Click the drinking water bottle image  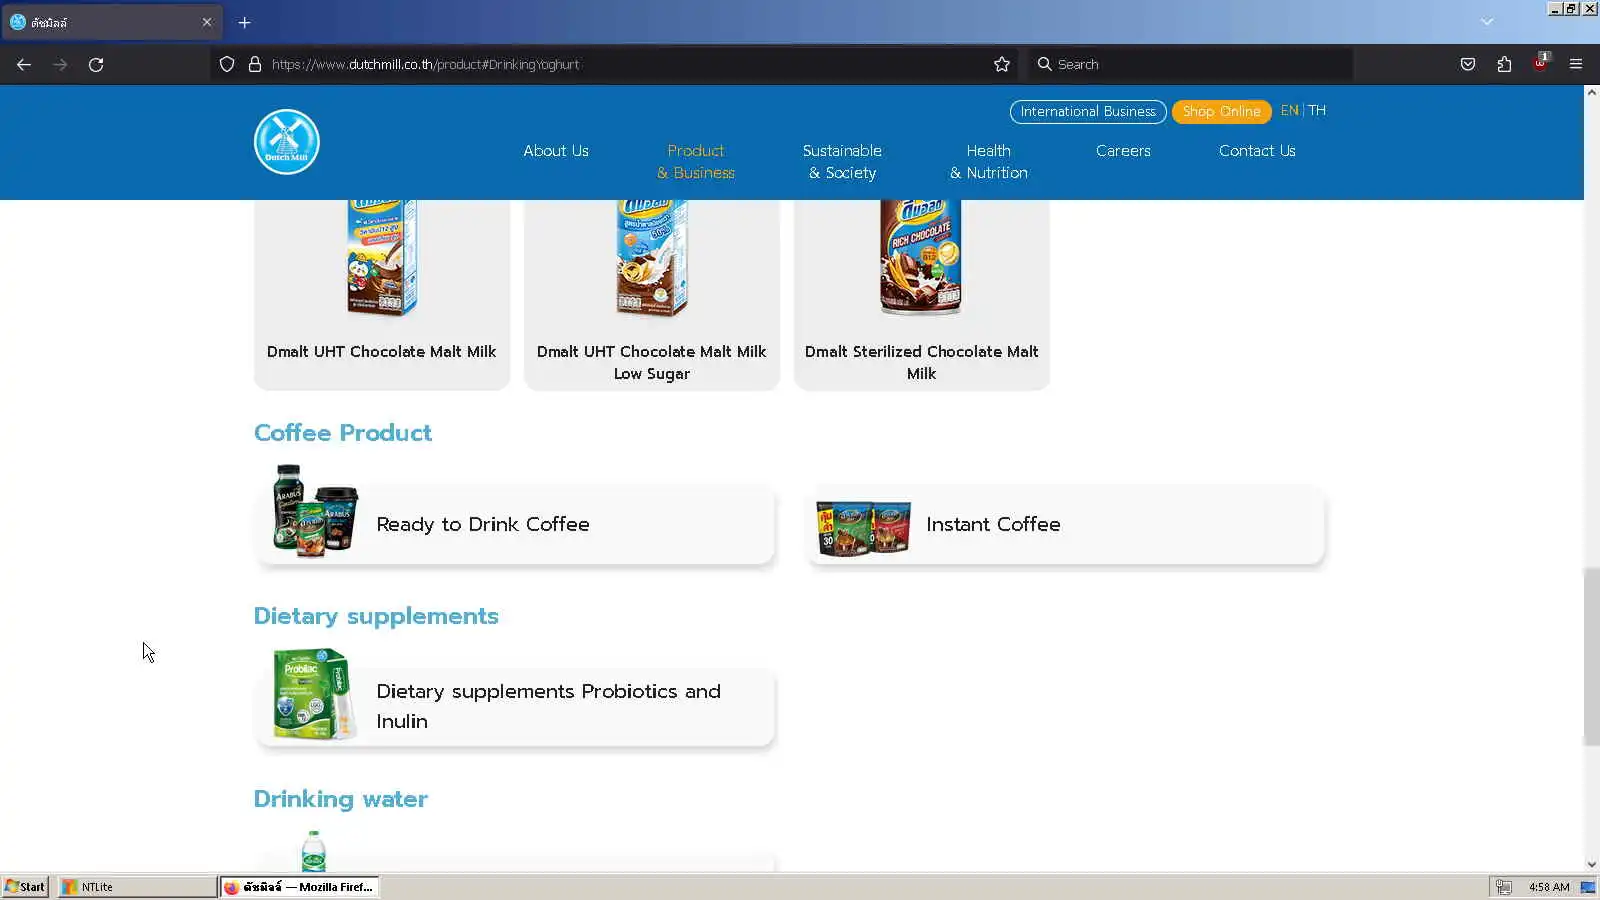coord(314,851)
